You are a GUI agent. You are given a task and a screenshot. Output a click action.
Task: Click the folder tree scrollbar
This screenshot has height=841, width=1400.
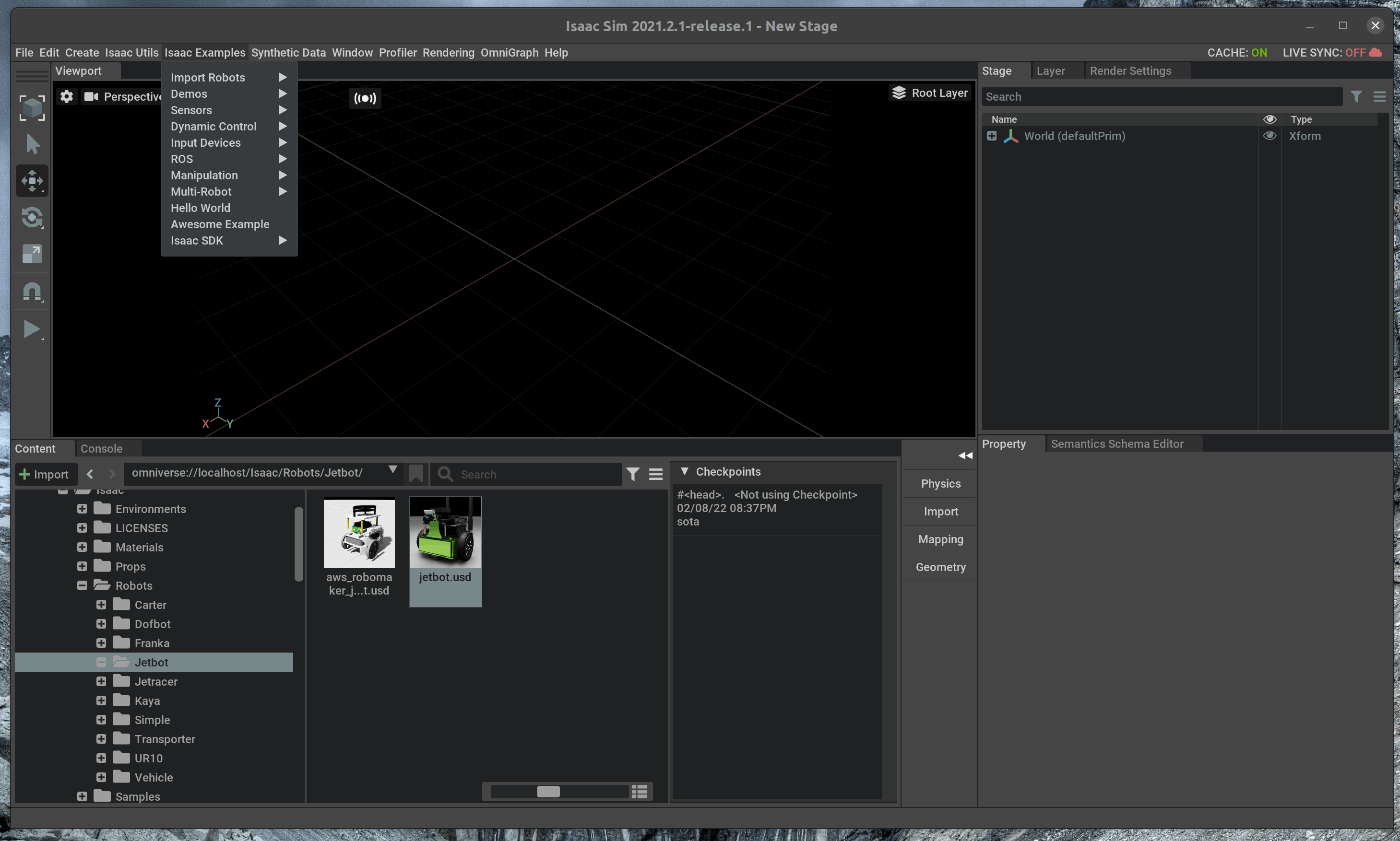coord(298,543)
